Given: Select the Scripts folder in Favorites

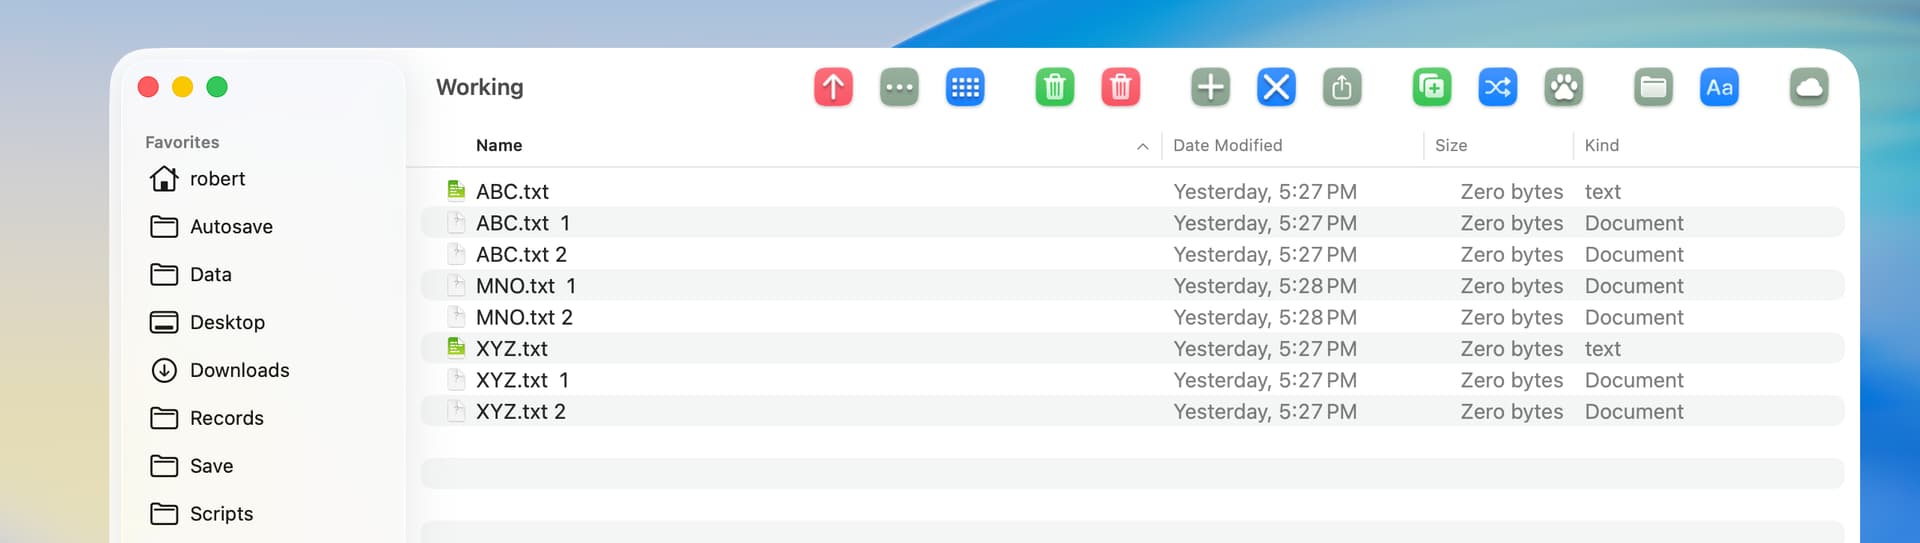Looking at the screenshot, I should [221, 514].
